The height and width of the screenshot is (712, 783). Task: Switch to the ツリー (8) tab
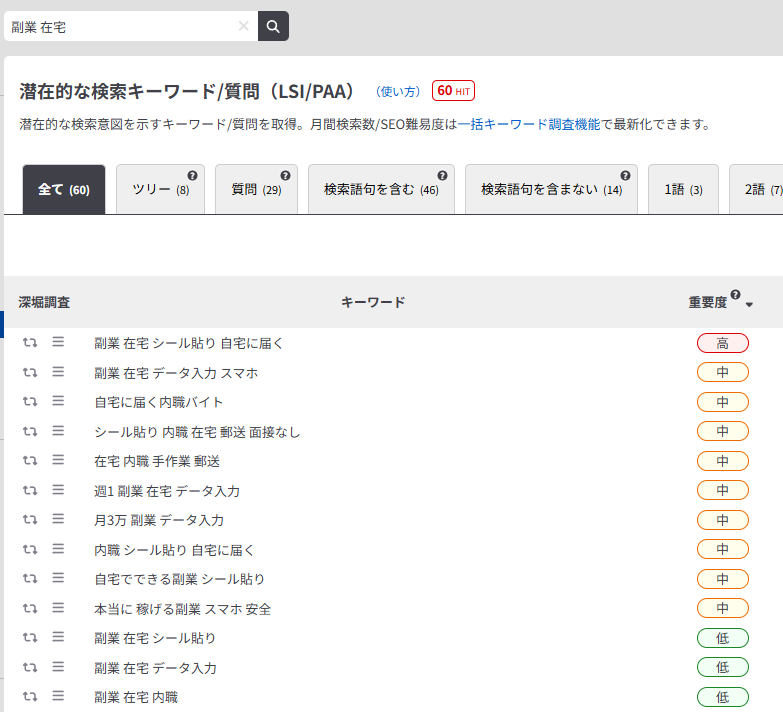[x=160, y=190]
